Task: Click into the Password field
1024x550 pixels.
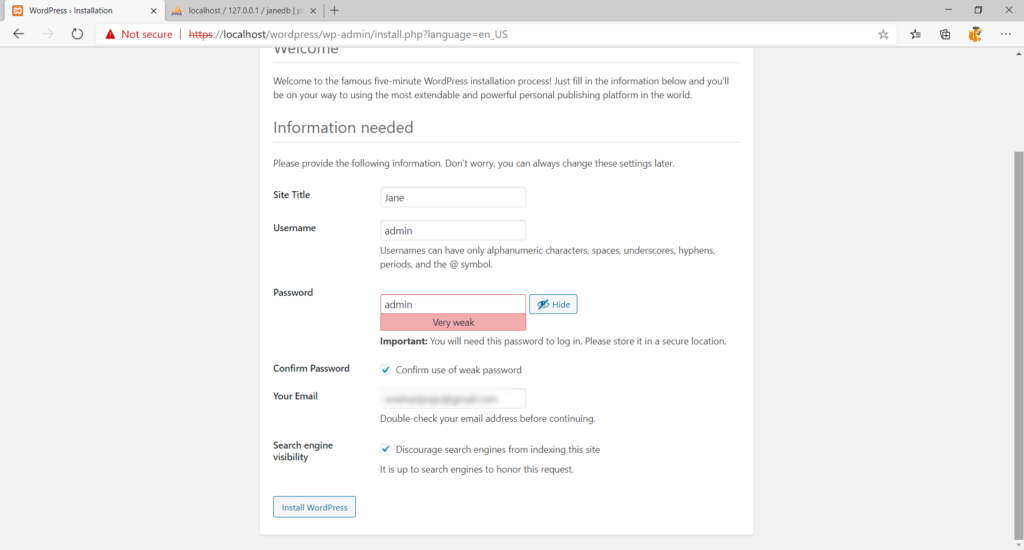Action: (453, 304)
